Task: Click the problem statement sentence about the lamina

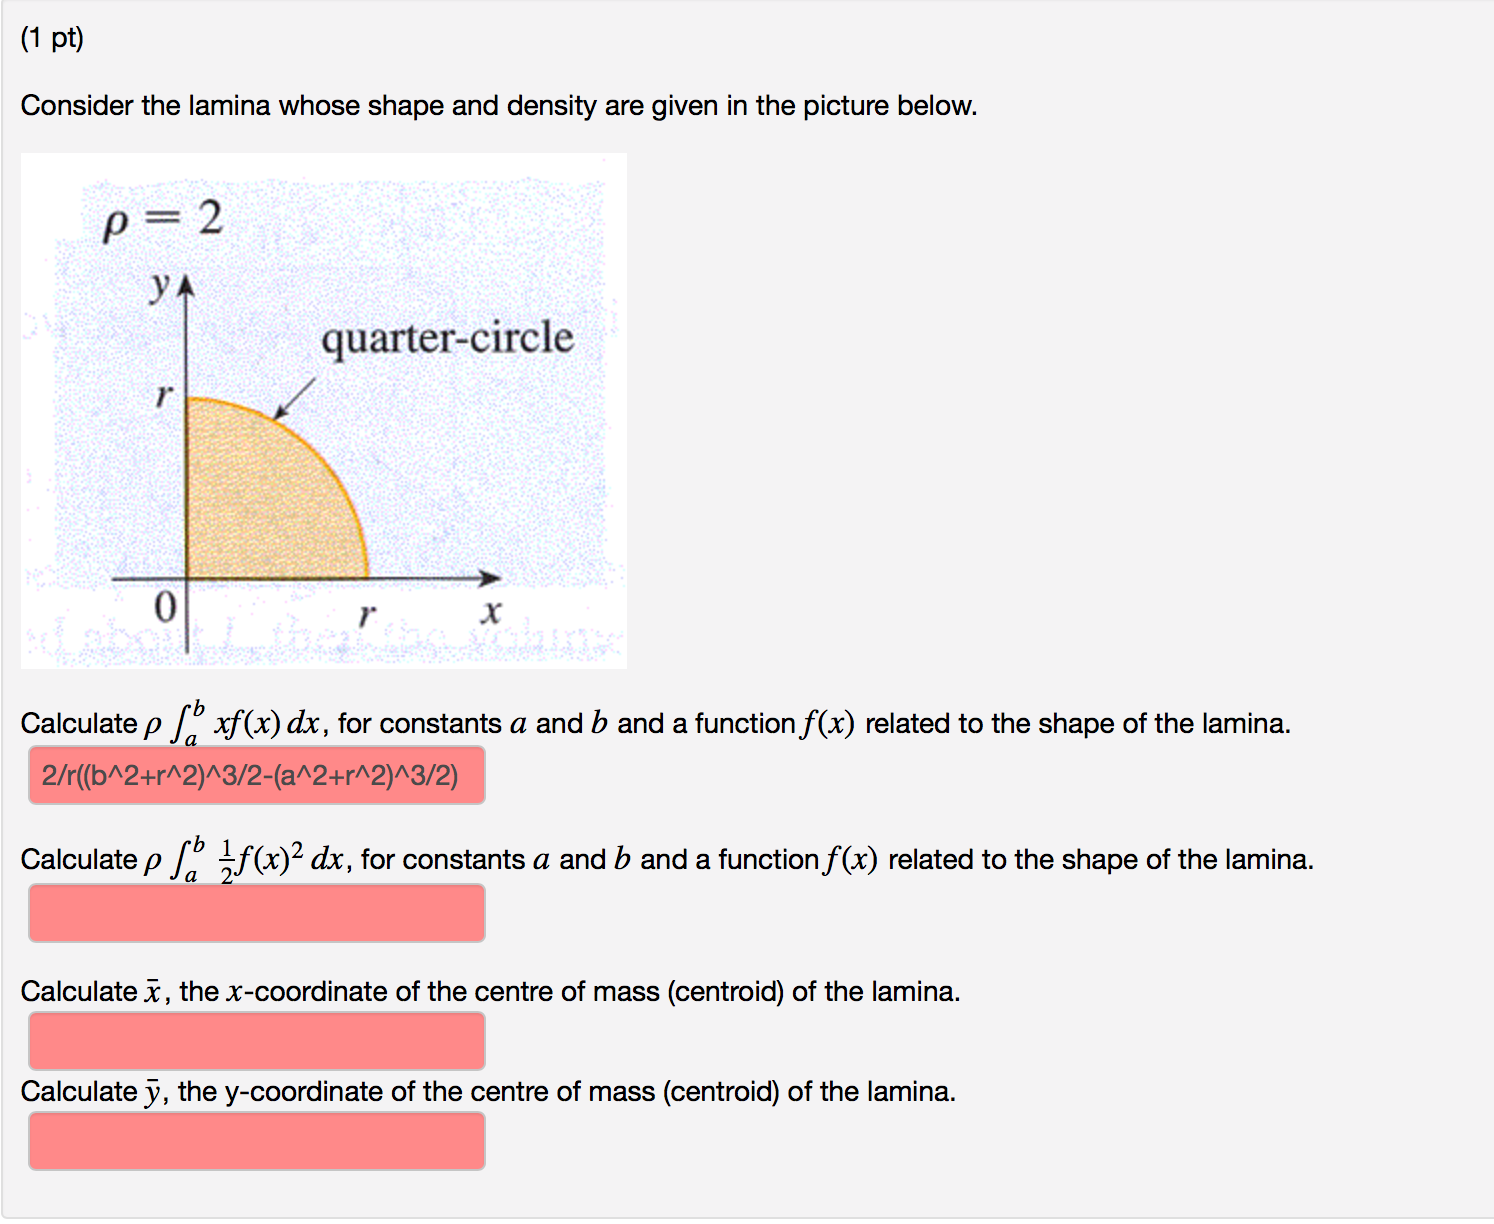Action: coord(498,105)
